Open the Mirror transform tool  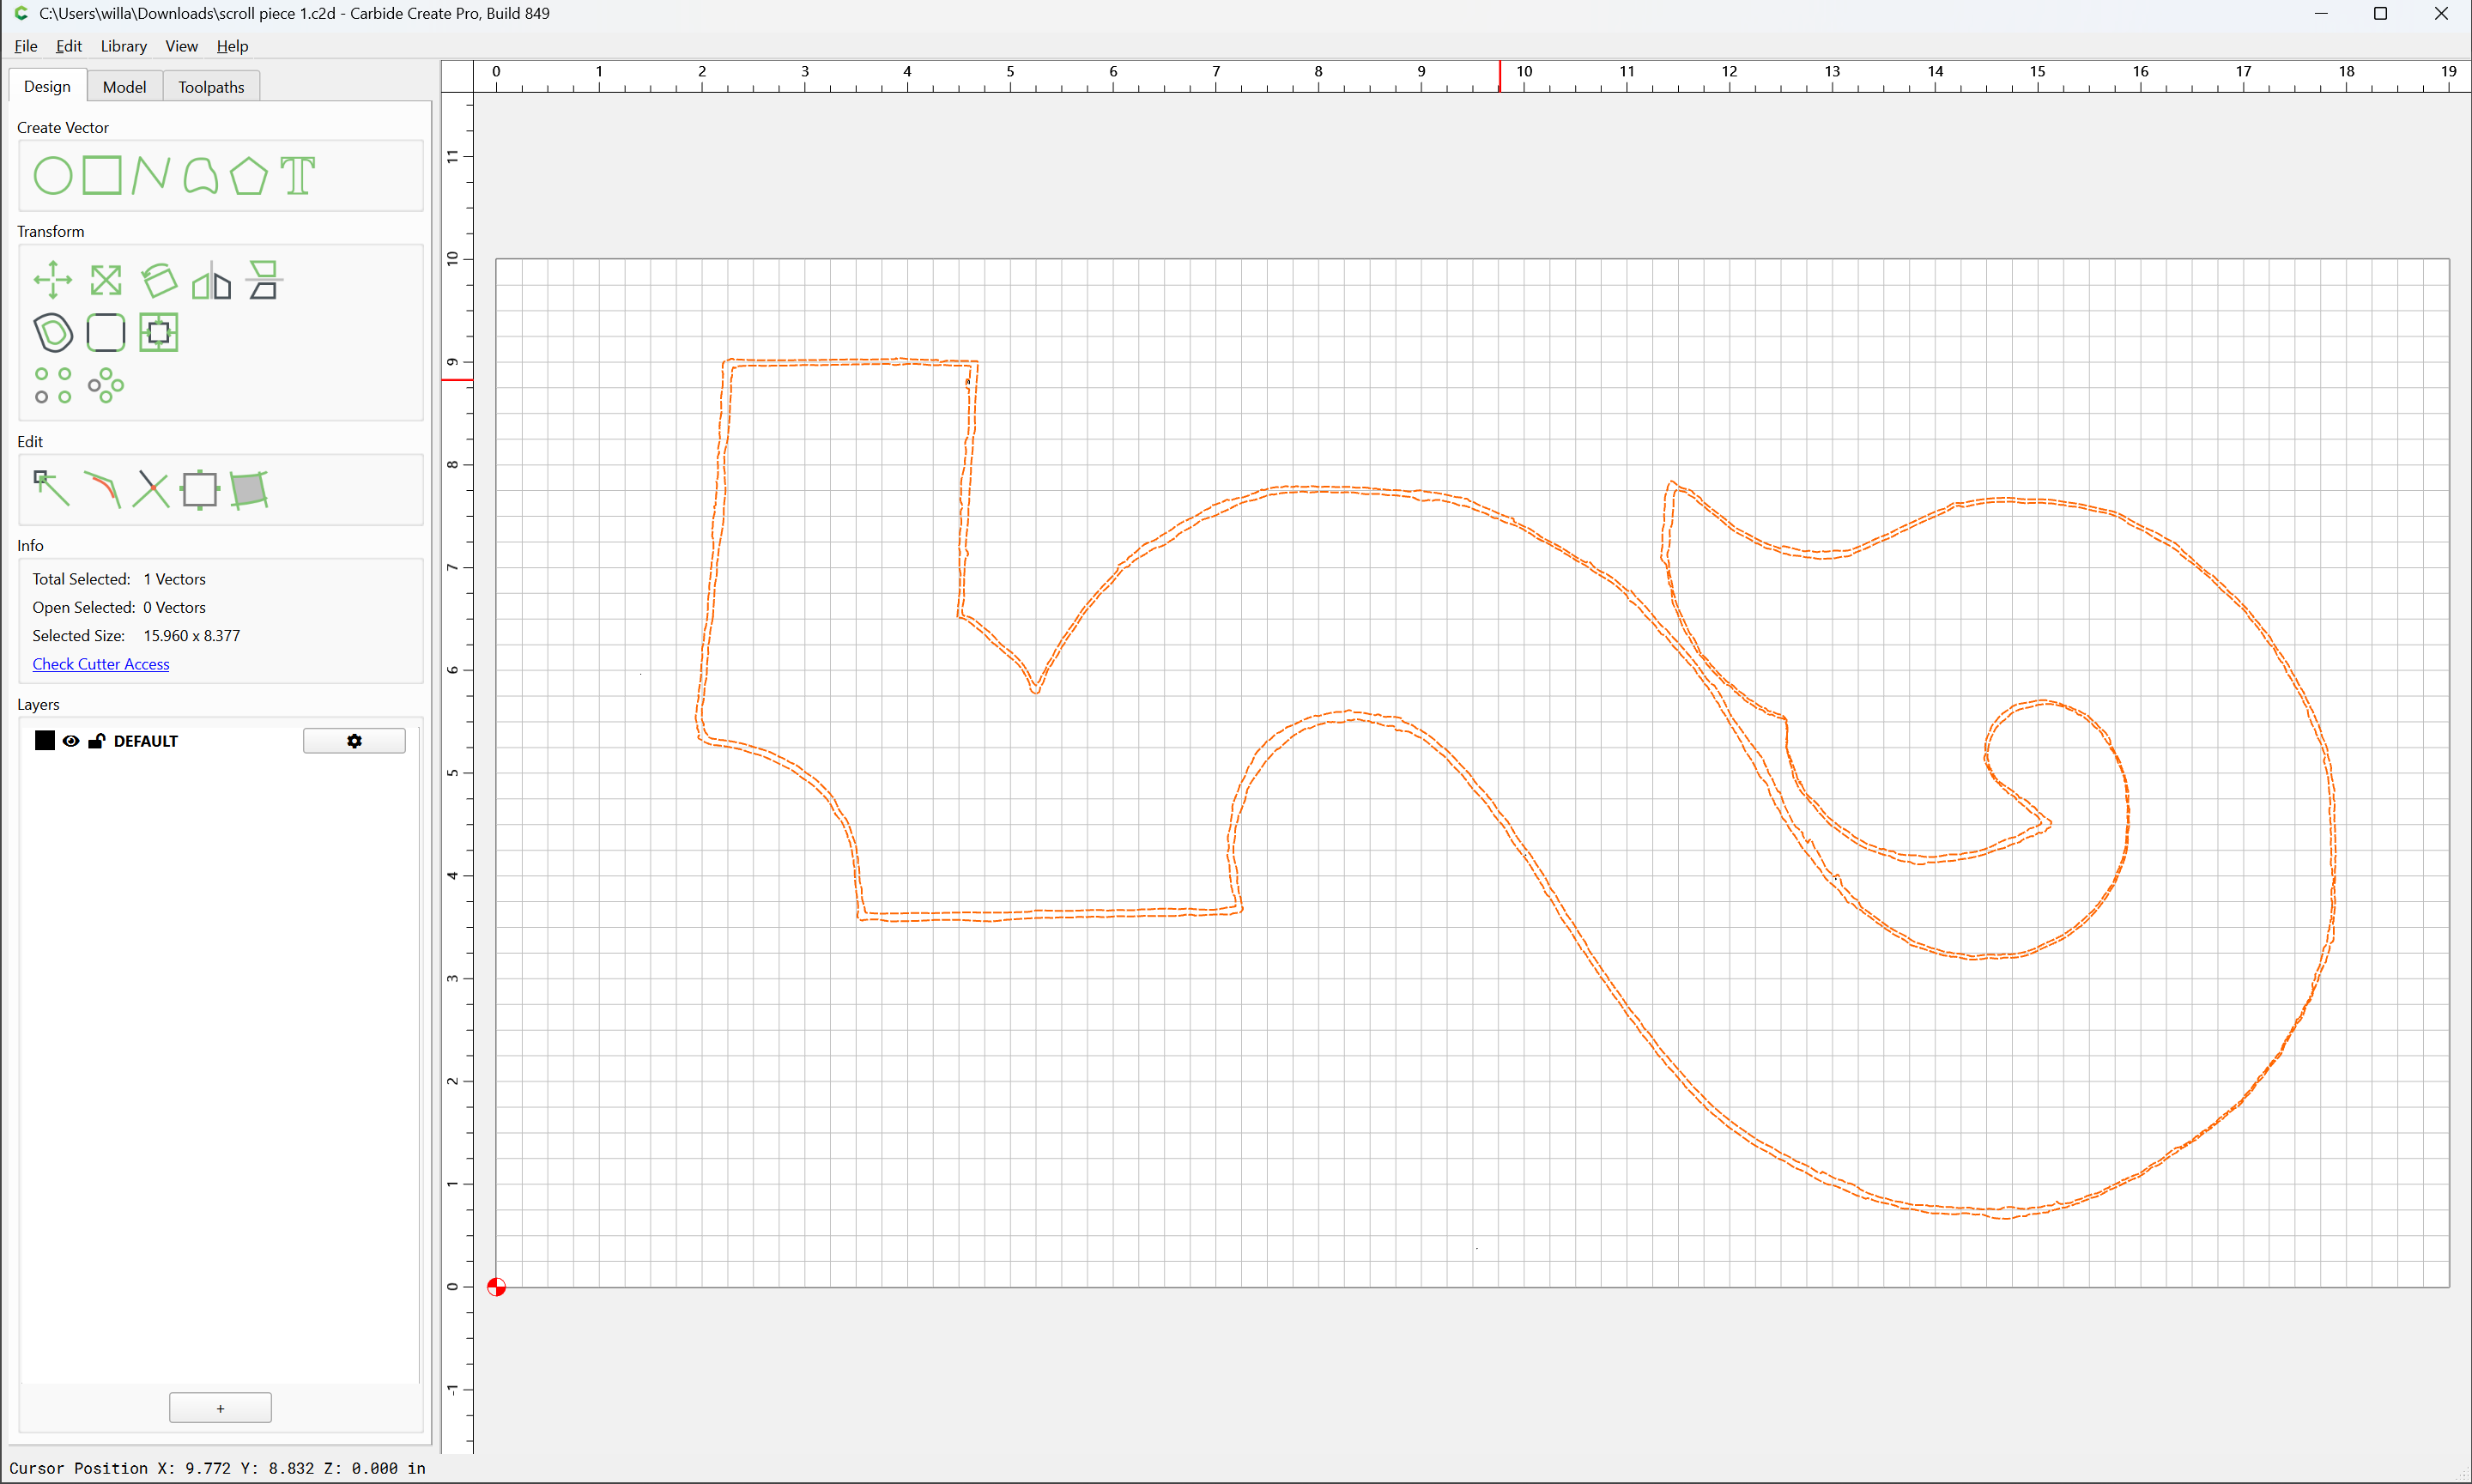tap(211, 281)
